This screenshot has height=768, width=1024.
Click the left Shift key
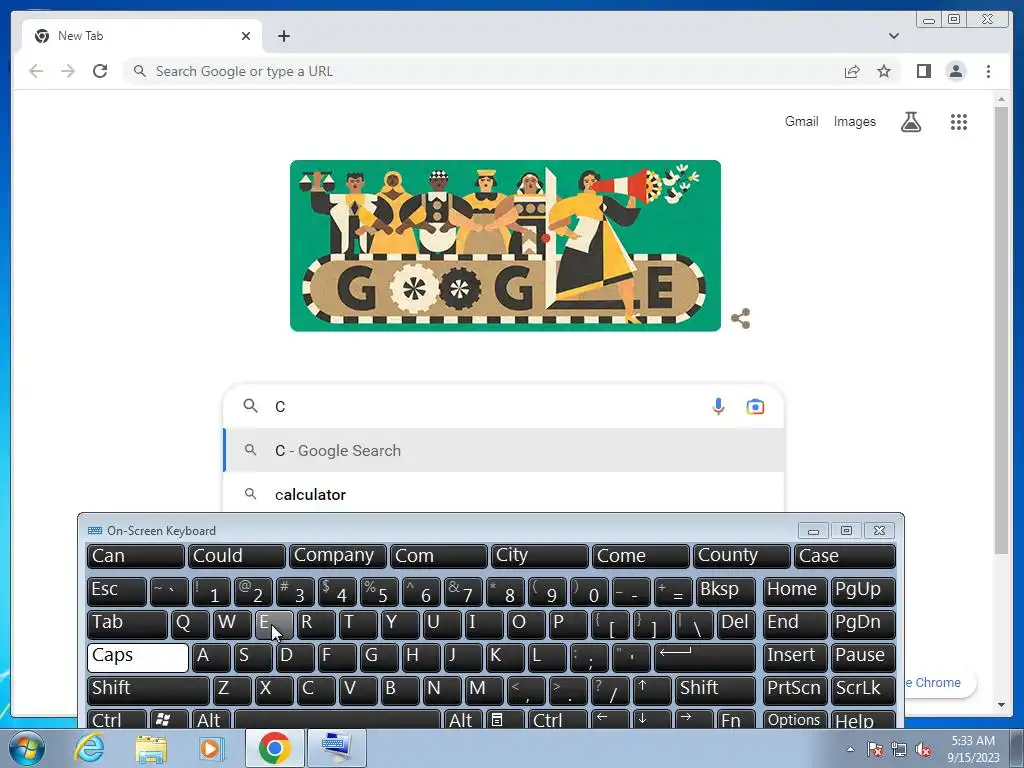tap(148, 690)
